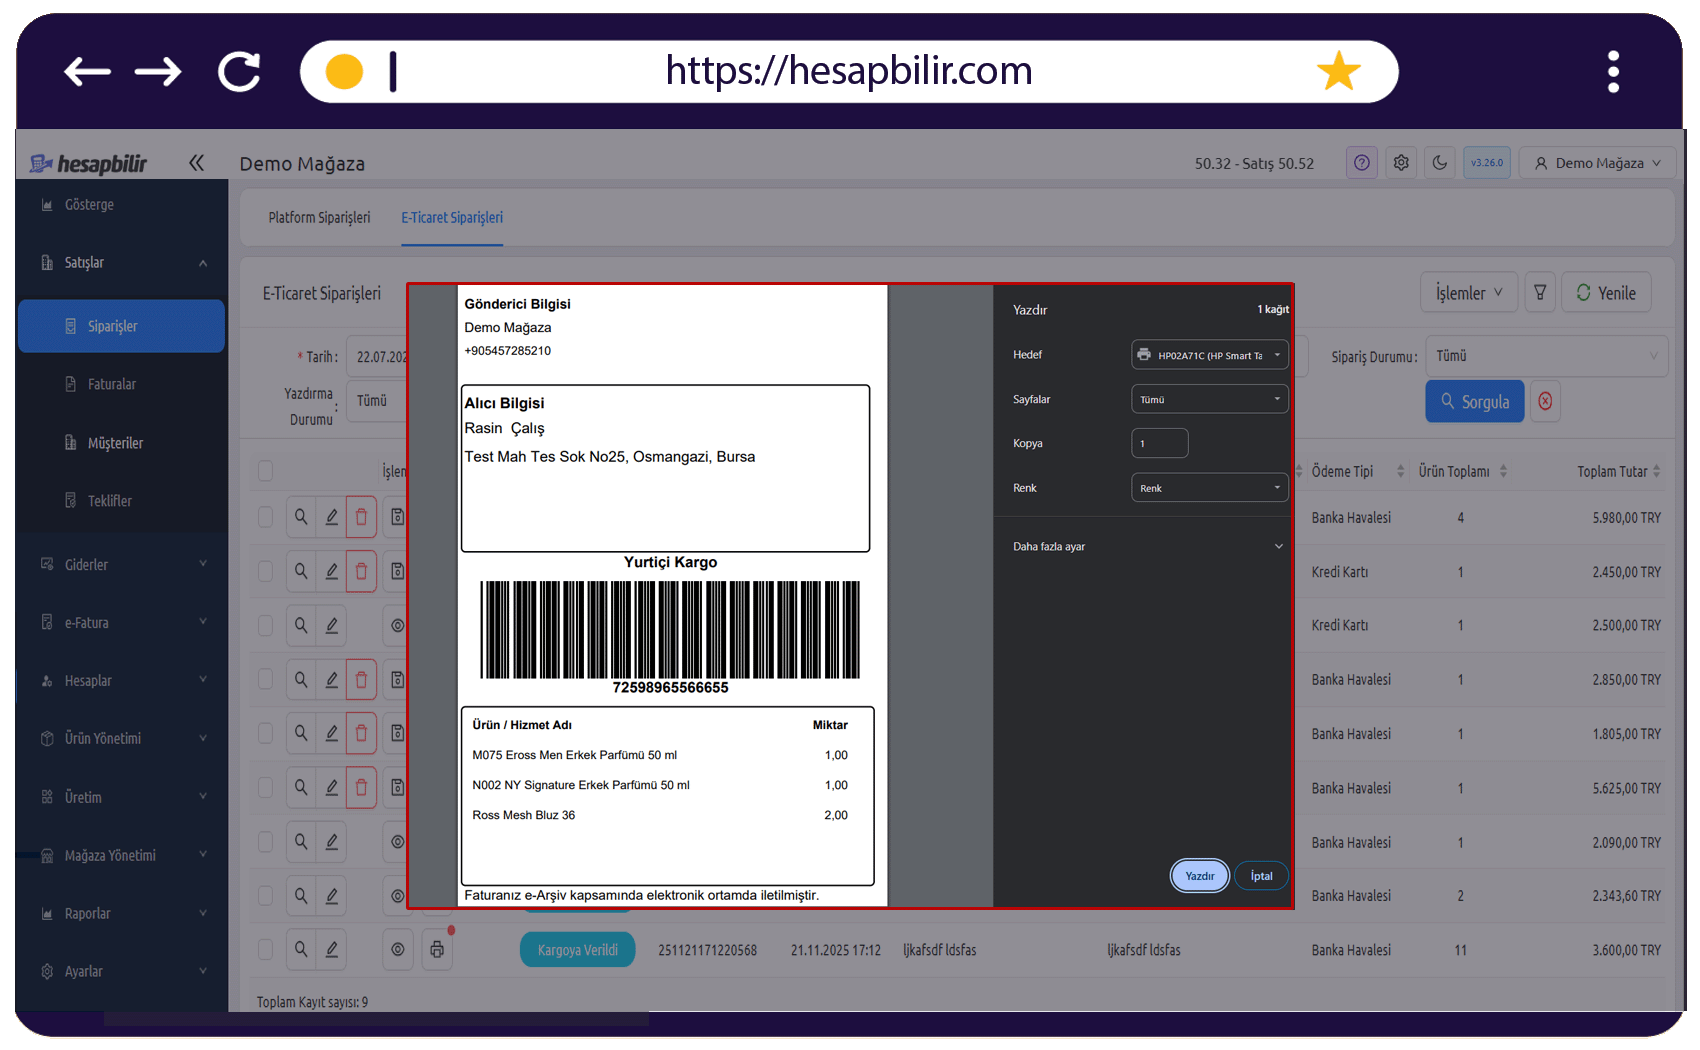Click the filter funnel icon
1700x1050 pixels.
pyautogui.click(x=1540, y=292)
